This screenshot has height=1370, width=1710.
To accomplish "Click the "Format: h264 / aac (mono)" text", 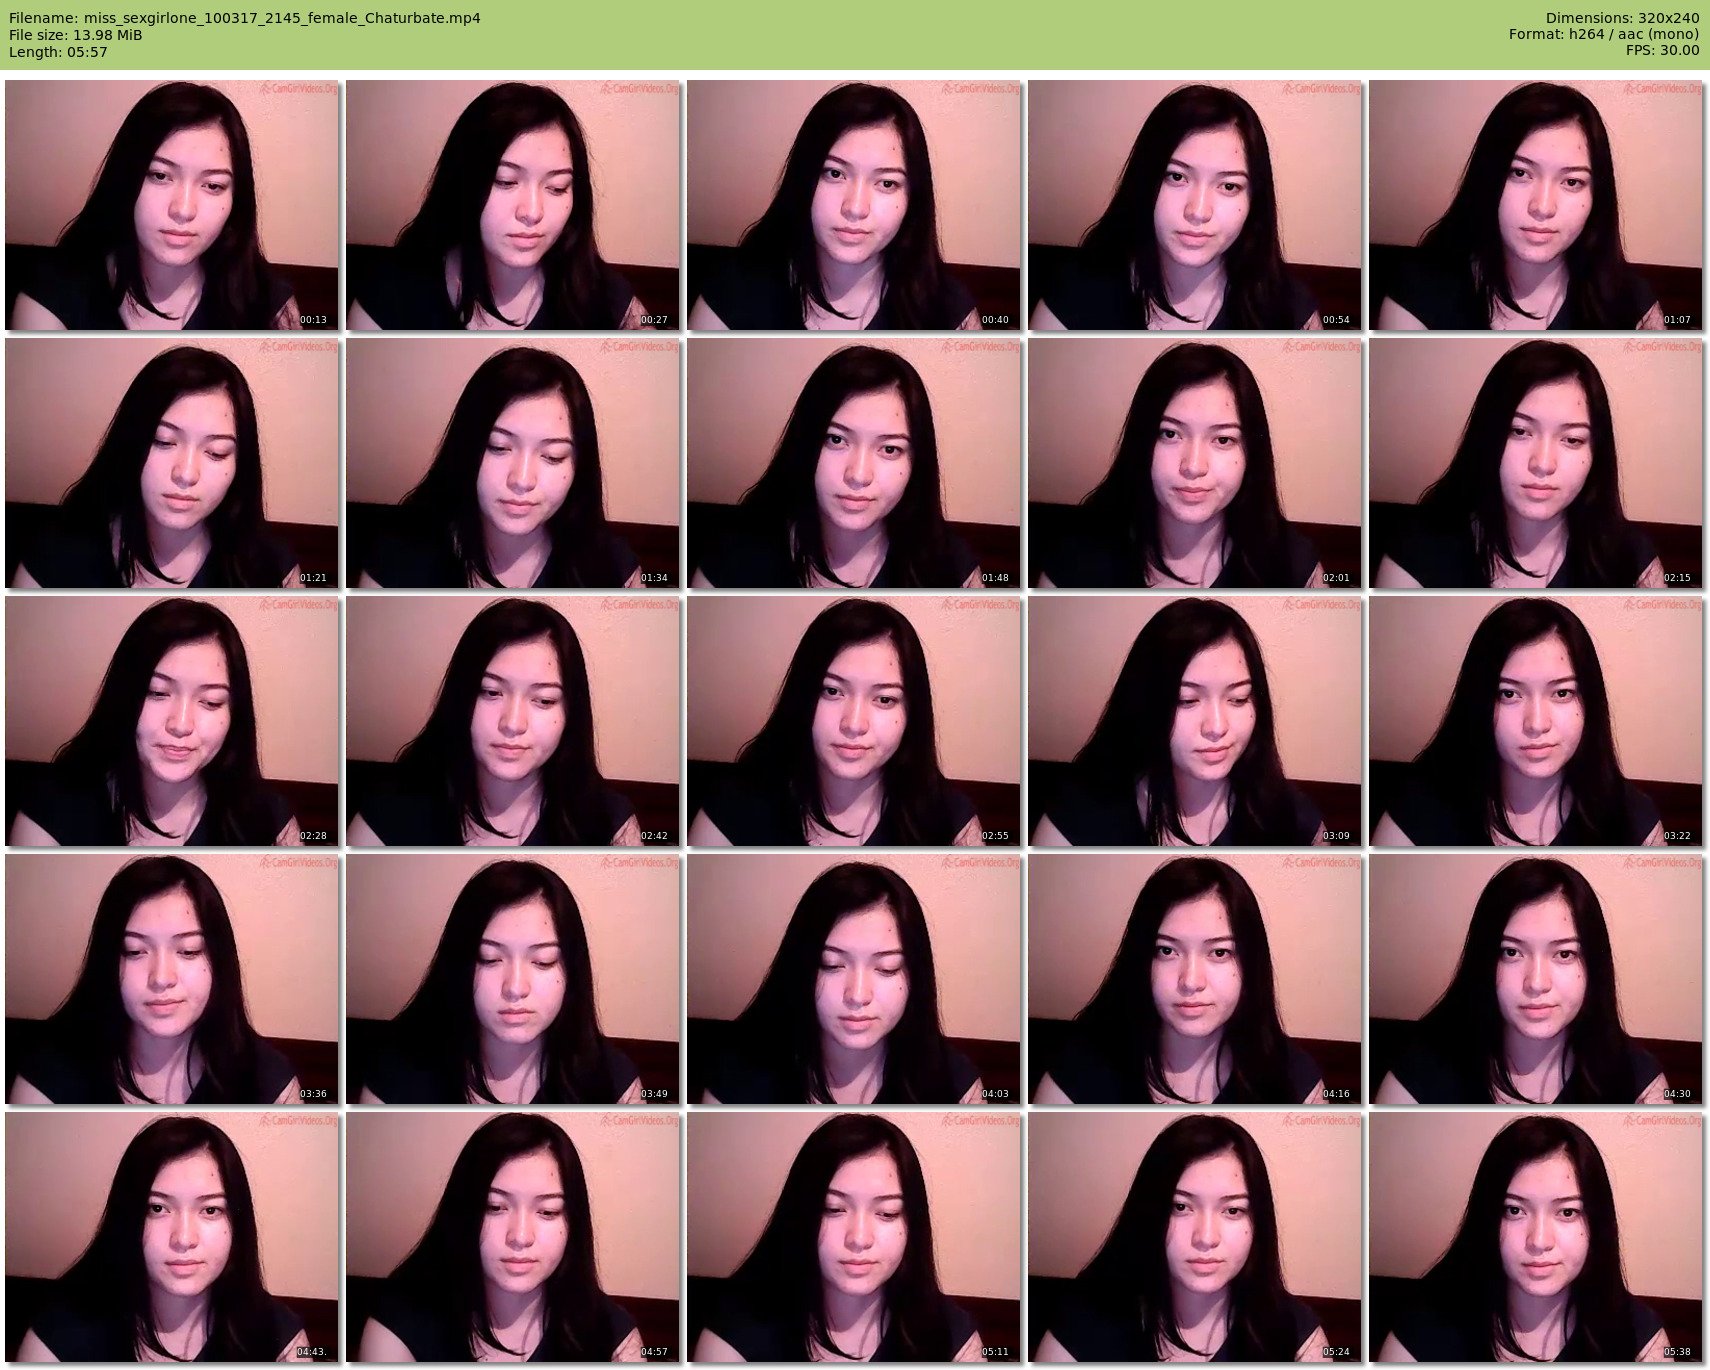I will coord(1604,35).
